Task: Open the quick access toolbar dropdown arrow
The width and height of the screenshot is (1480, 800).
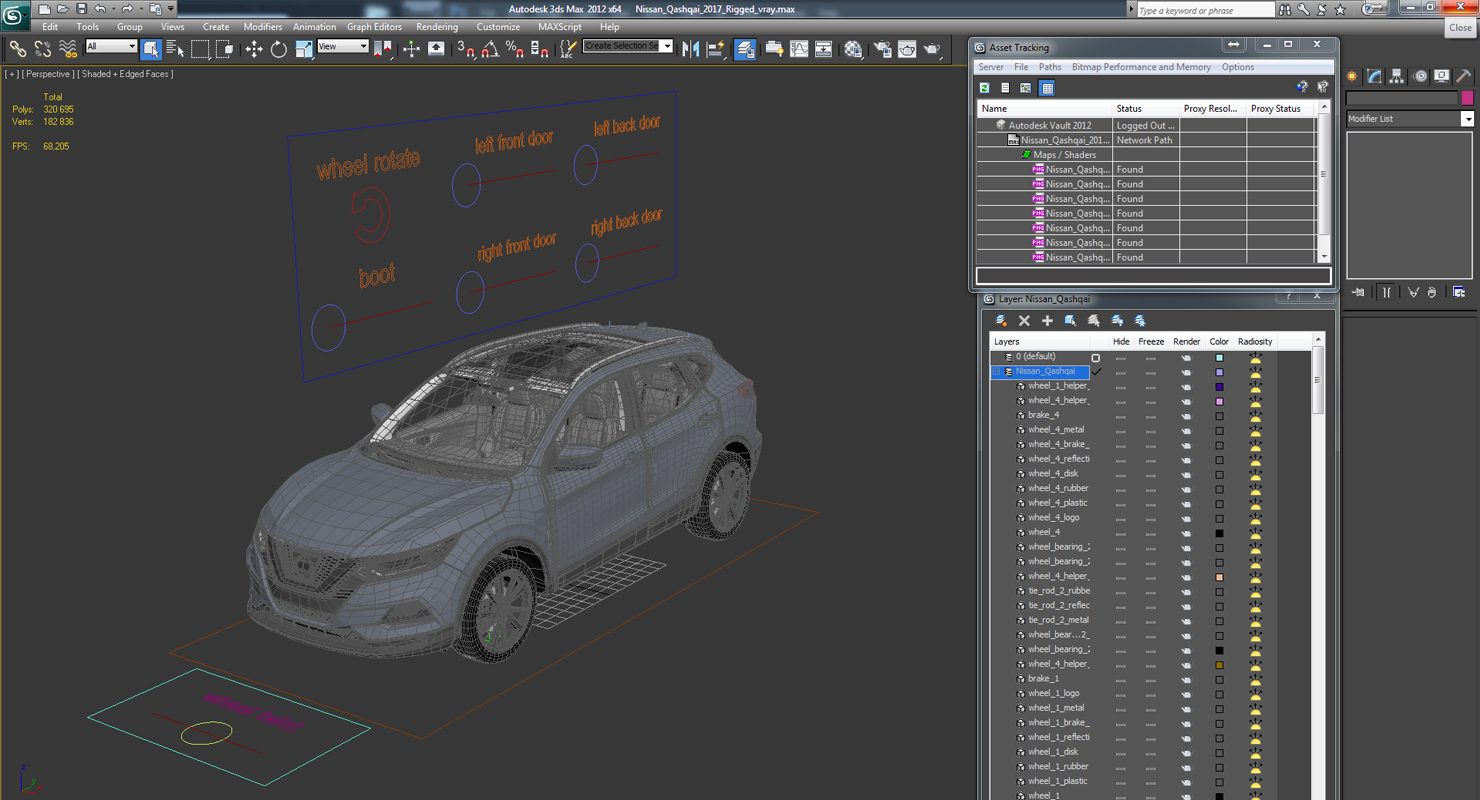Action: coord(171,9)
